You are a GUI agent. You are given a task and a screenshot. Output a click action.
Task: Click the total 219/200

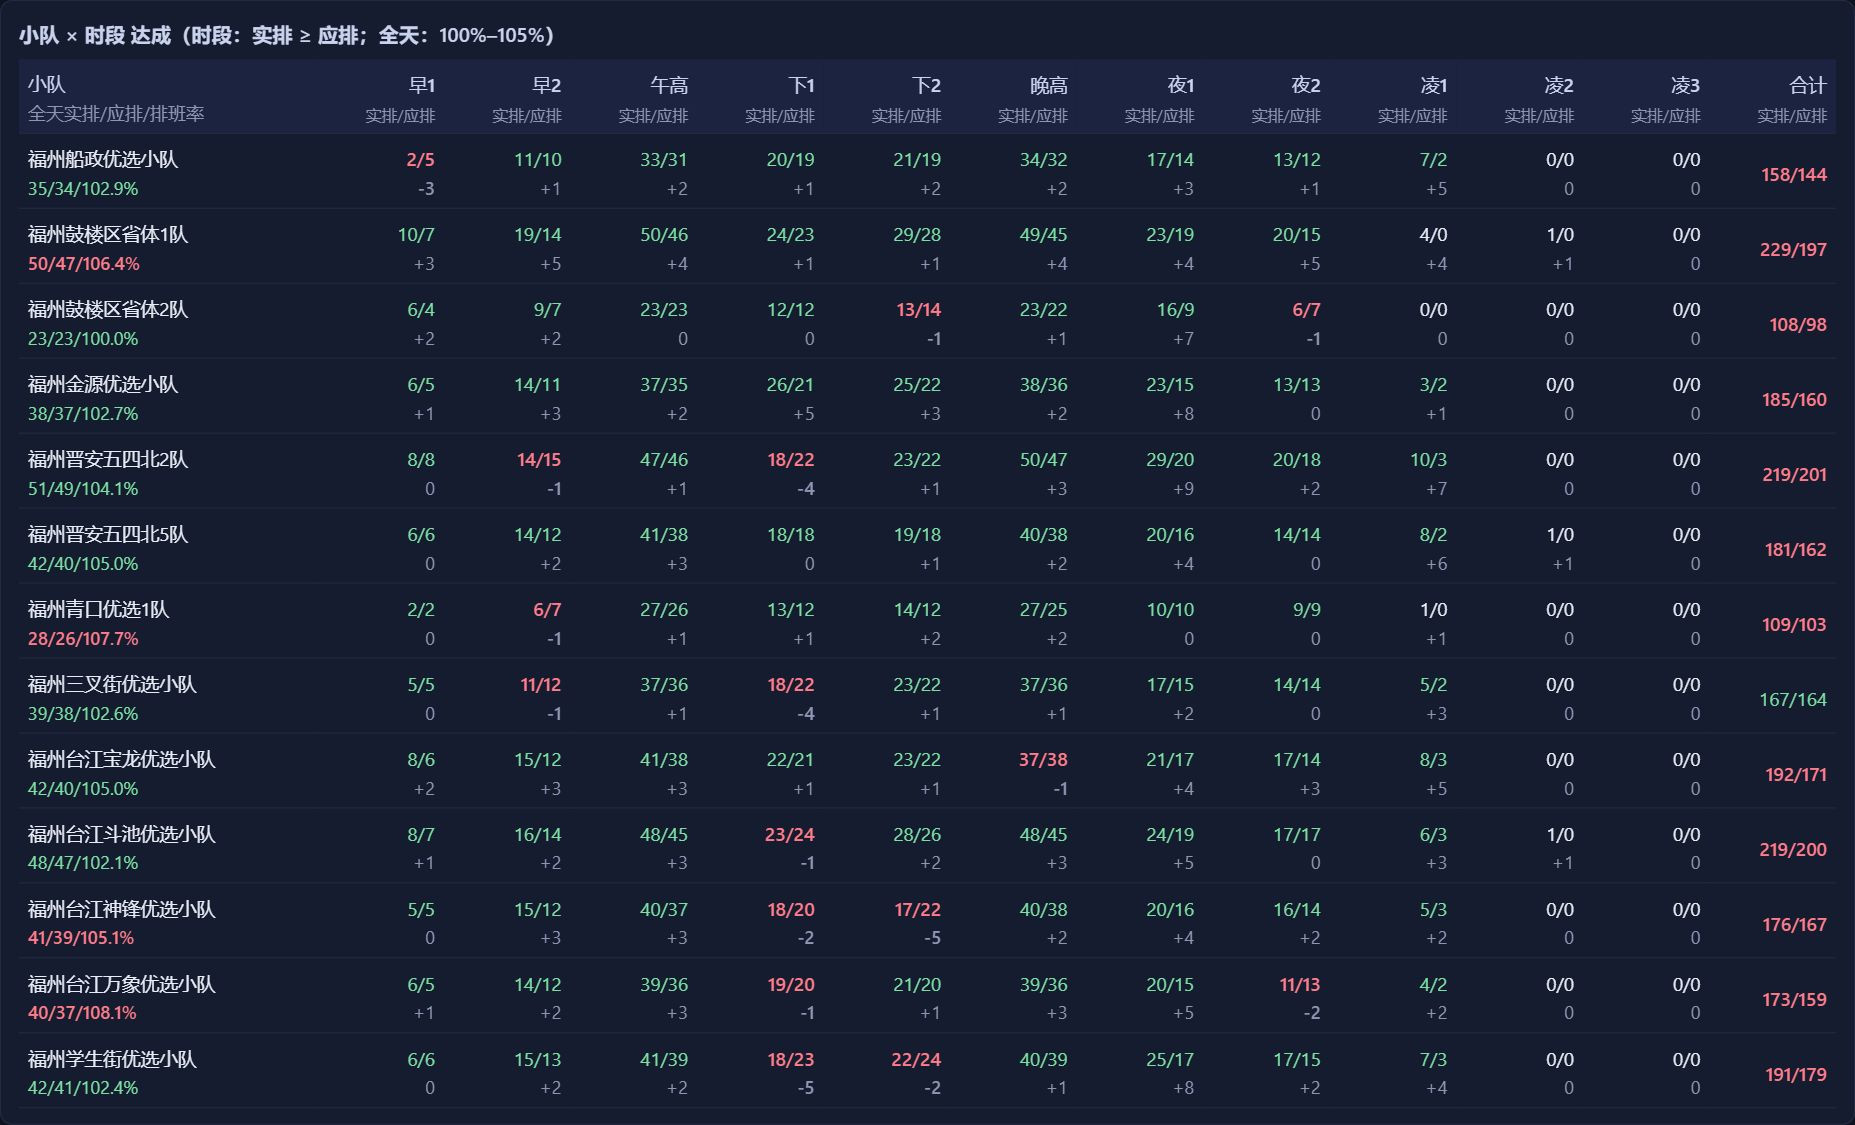point(1793,849)
